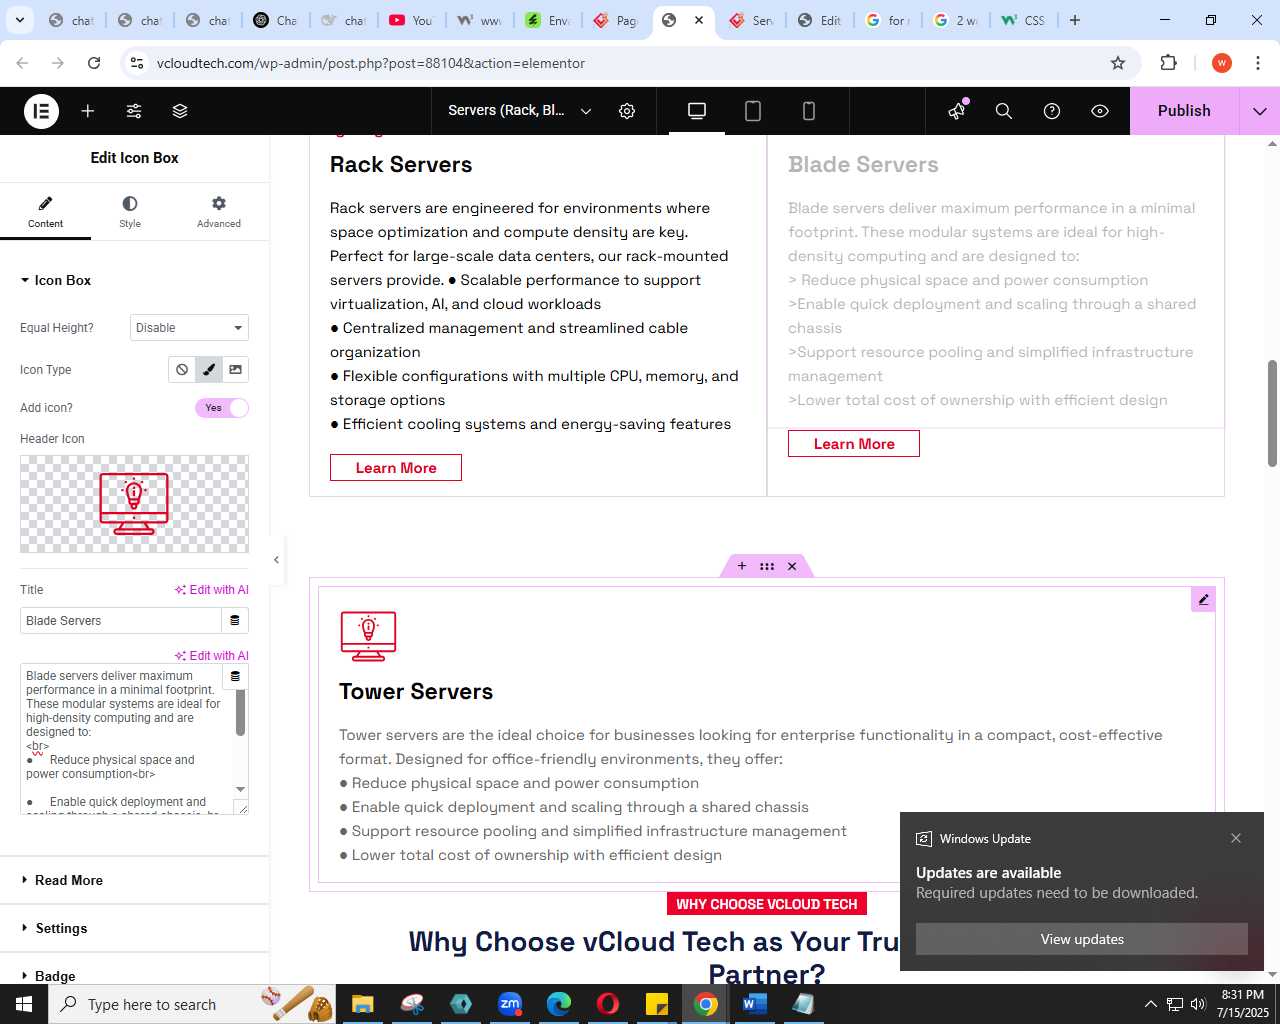
Task: Click Learn More under Rack Servers
Action: [396, 468]
